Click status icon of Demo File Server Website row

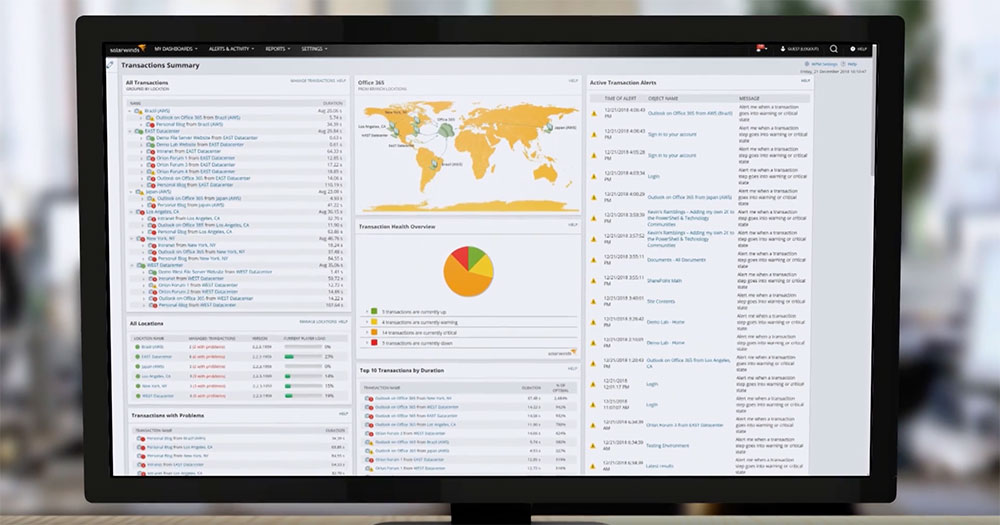click(152, 138)
